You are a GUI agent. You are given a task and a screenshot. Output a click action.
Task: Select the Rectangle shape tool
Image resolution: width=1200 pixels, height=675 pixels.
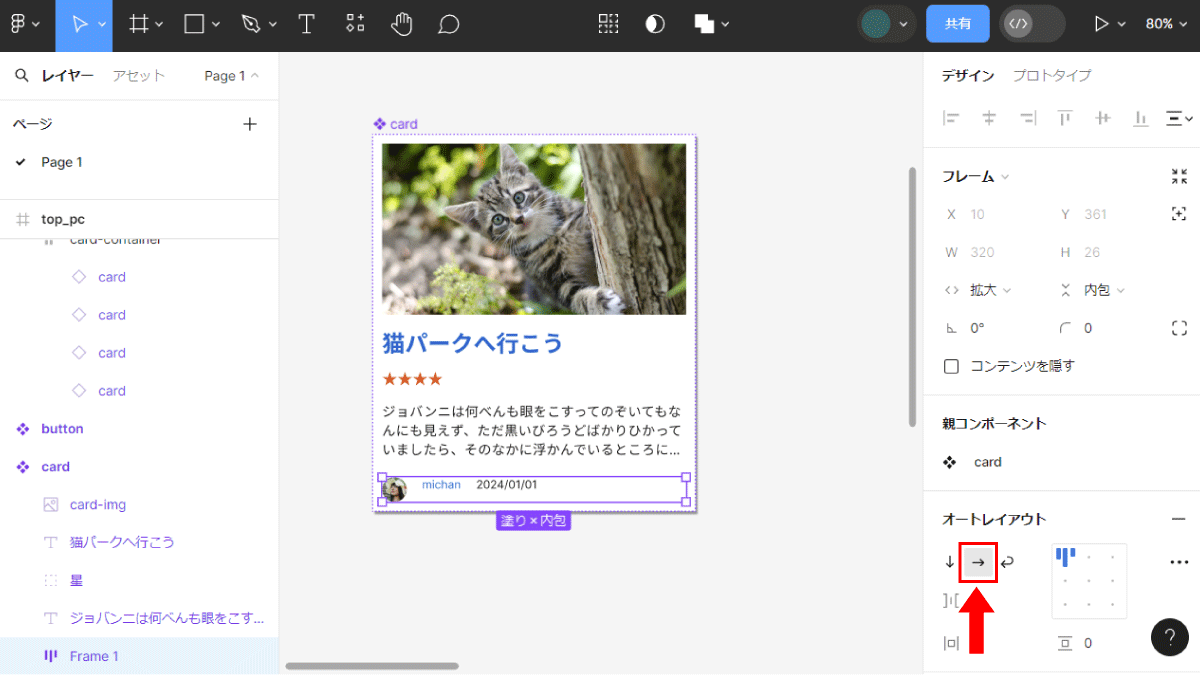pos(194,24)
